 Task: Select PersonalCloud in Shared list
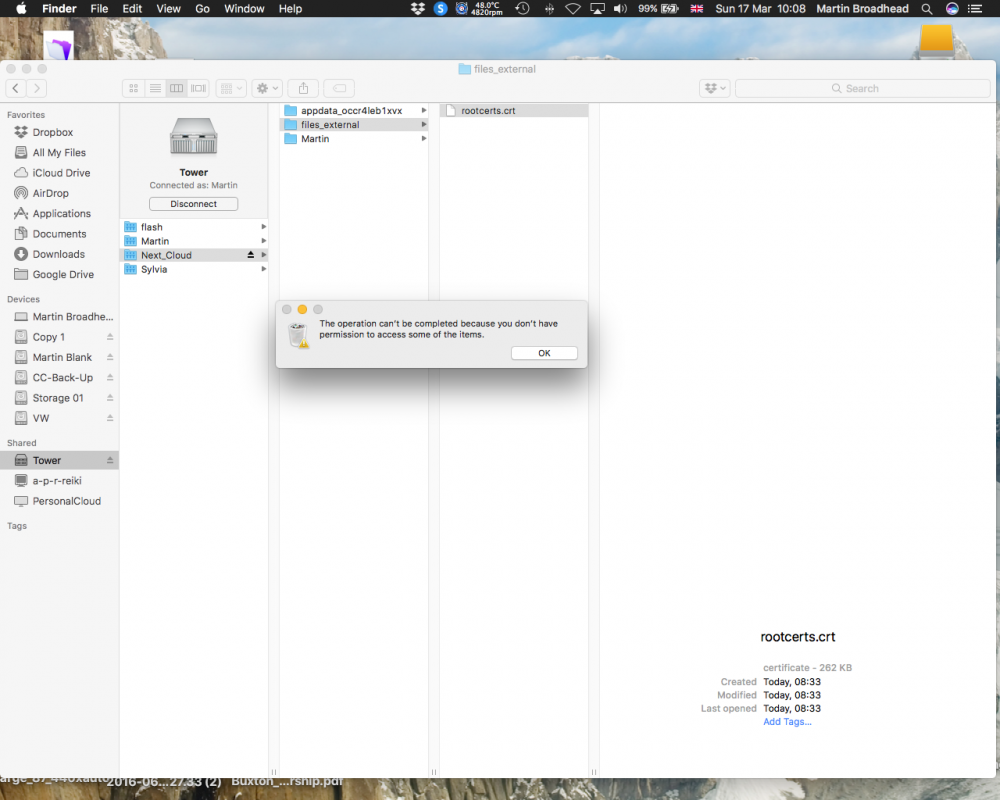point(59,501)
